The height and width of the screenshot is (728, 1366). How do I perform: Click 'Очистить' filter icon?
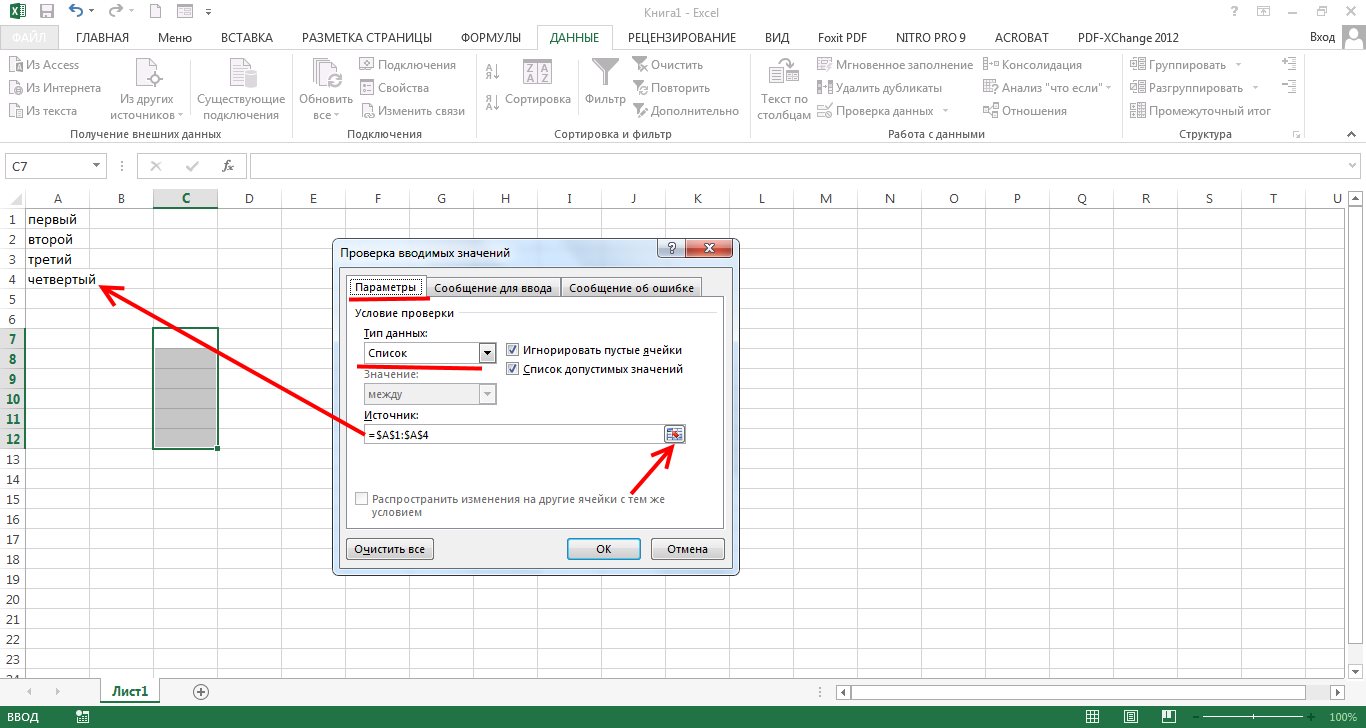[640, 64]
